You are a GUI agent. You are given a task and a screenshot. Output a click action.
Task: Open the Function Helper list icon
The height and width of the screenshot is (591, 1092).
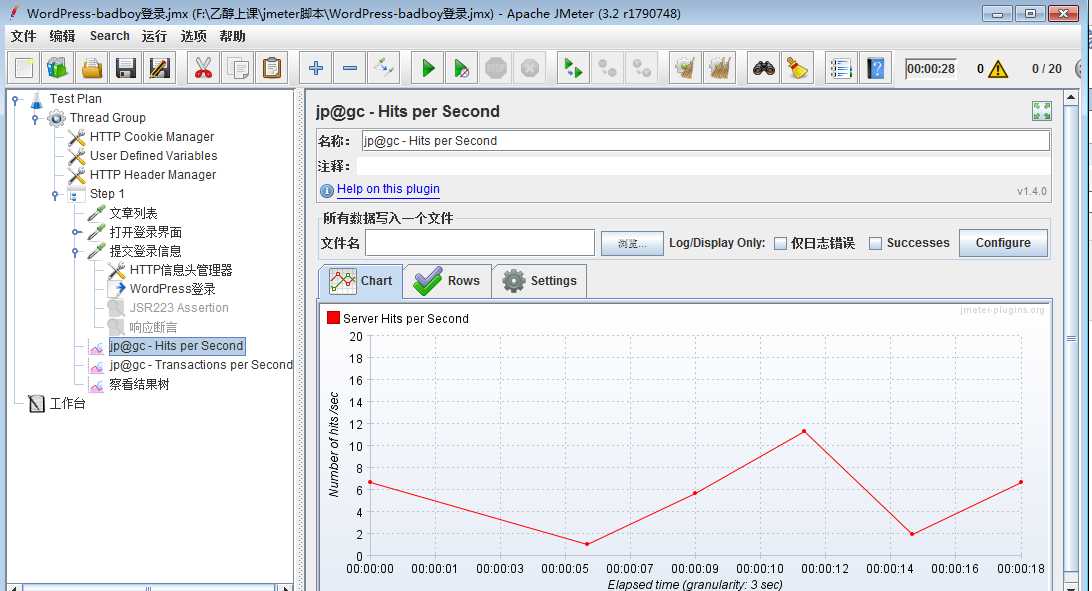[x=841, y=68]
